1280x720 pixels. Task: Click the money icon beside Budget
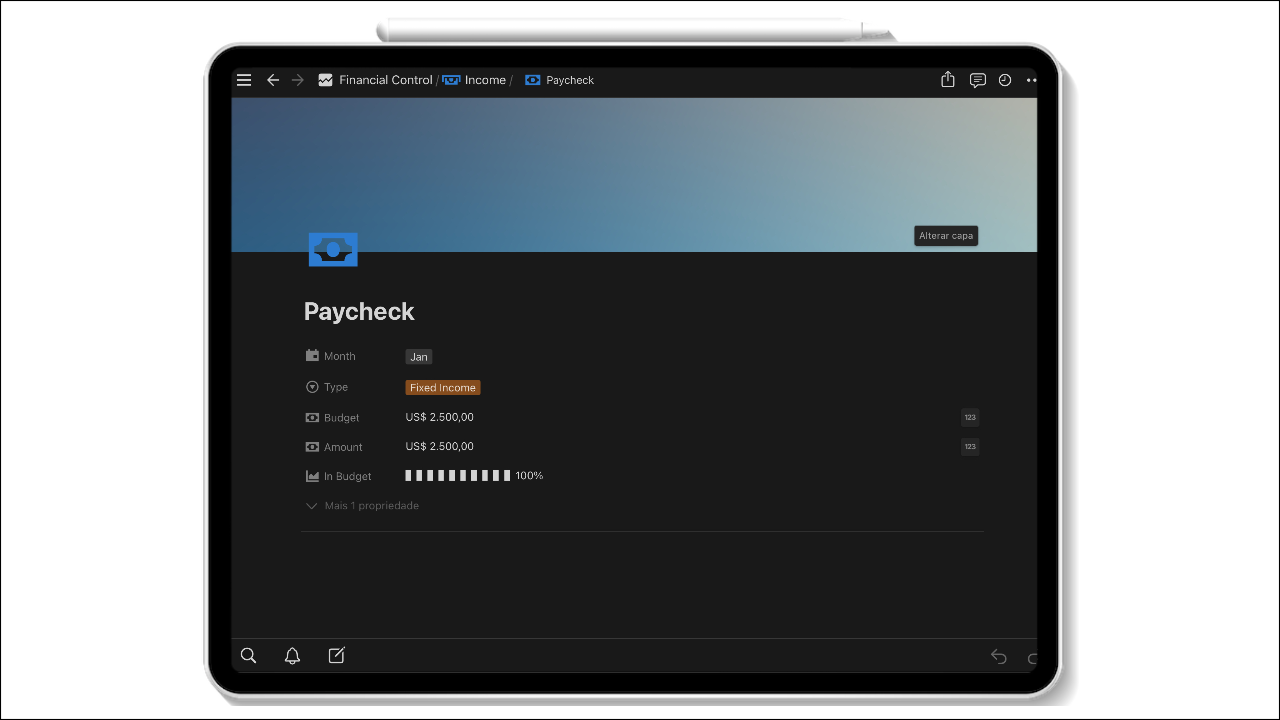click(x=312, y=418)
